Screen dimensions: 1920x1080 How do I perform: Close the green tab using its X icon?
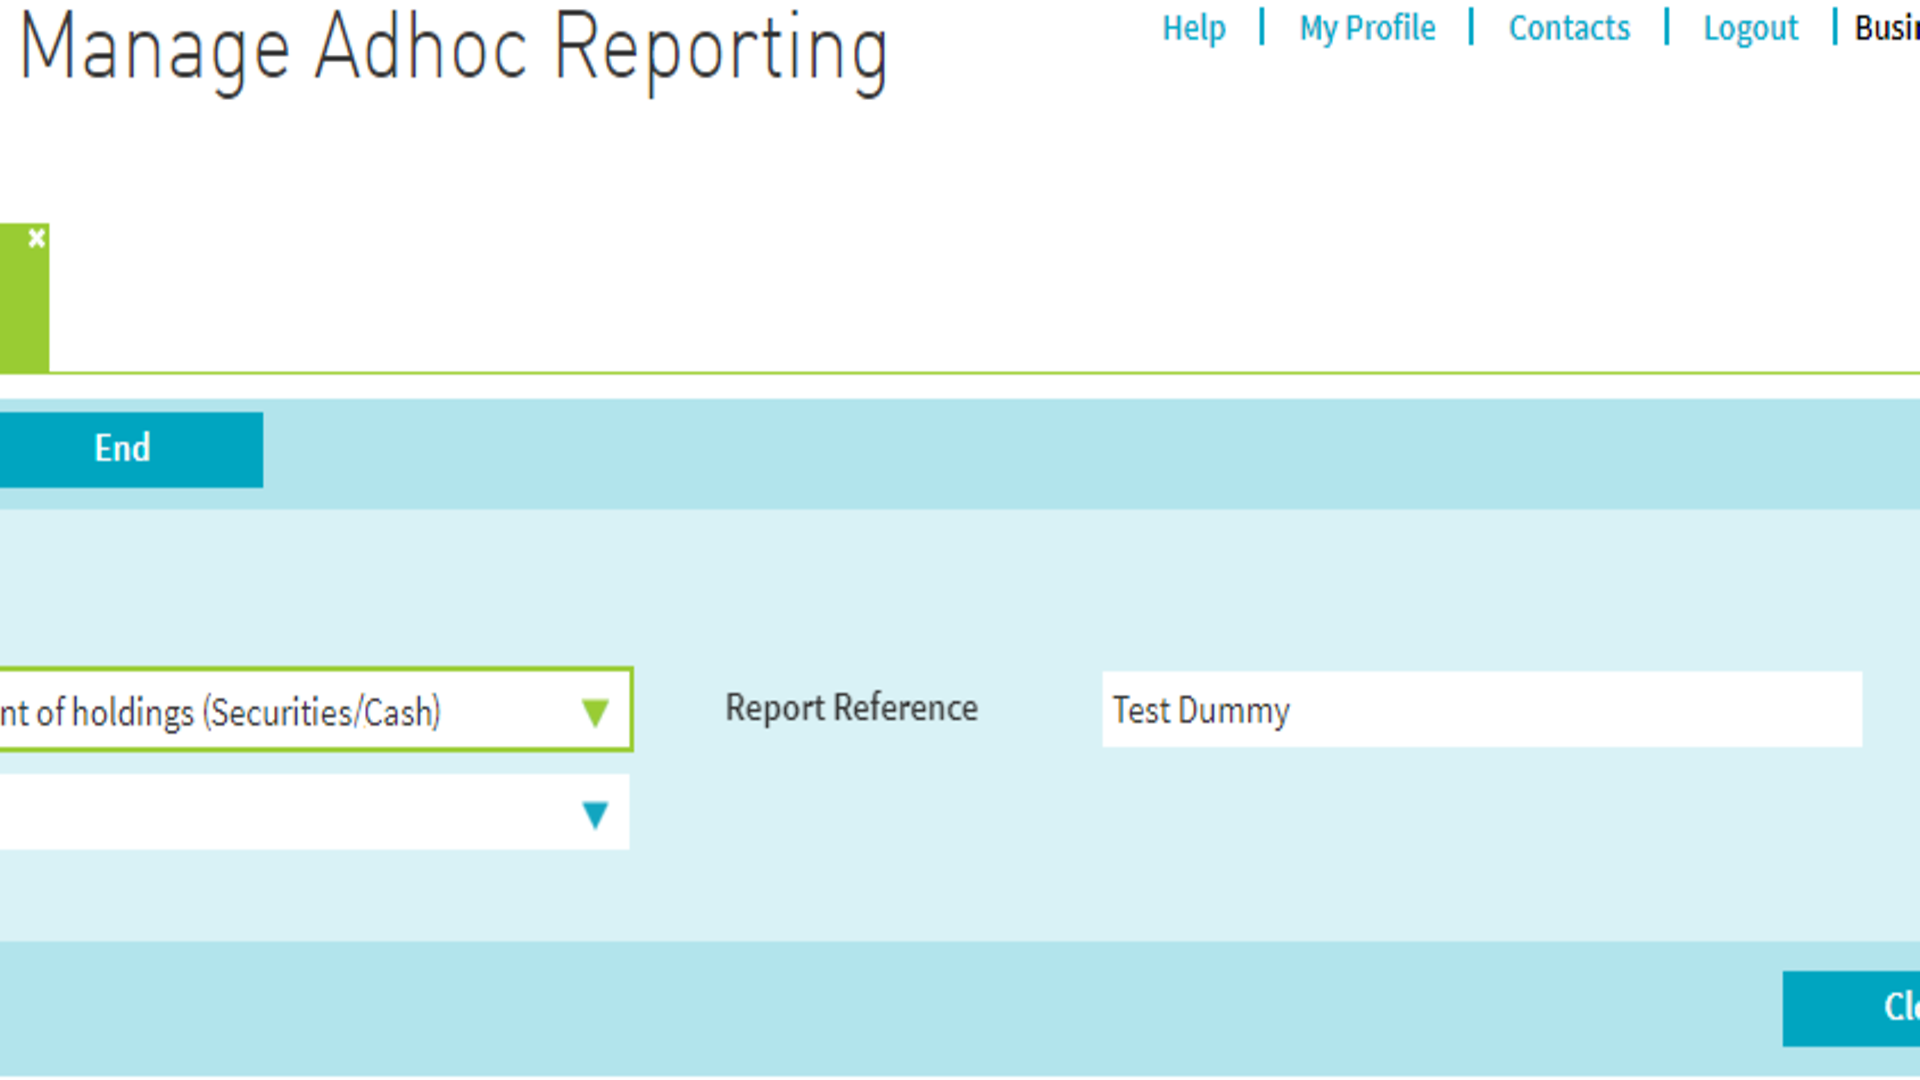click(37, 238)
